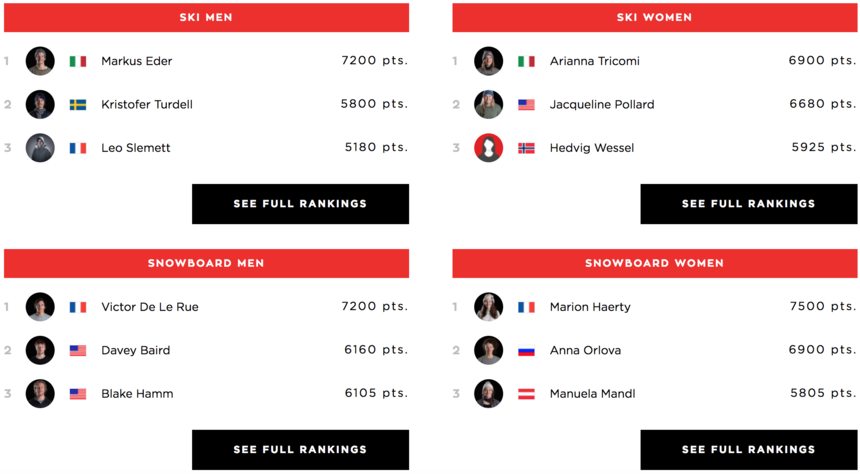Select the Ski Women red header
Screen dimensions: 860x474
655,18
